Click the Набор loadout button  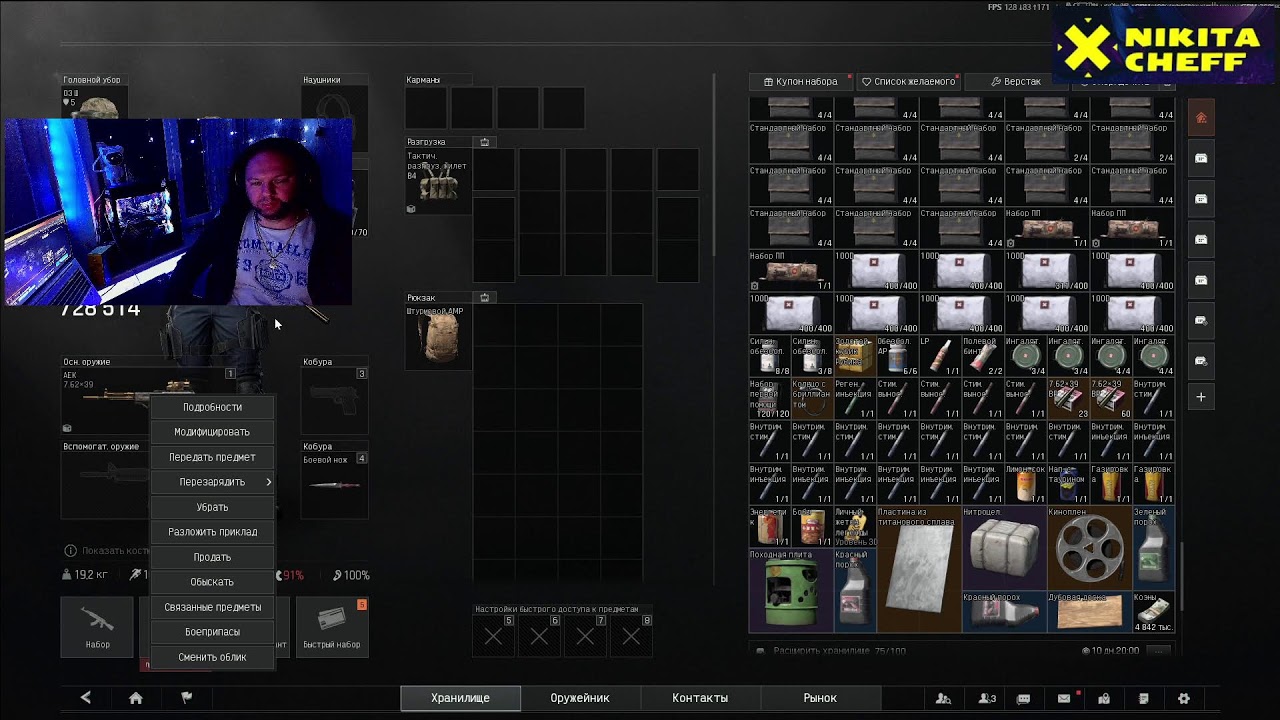click(x=97, y=627)
